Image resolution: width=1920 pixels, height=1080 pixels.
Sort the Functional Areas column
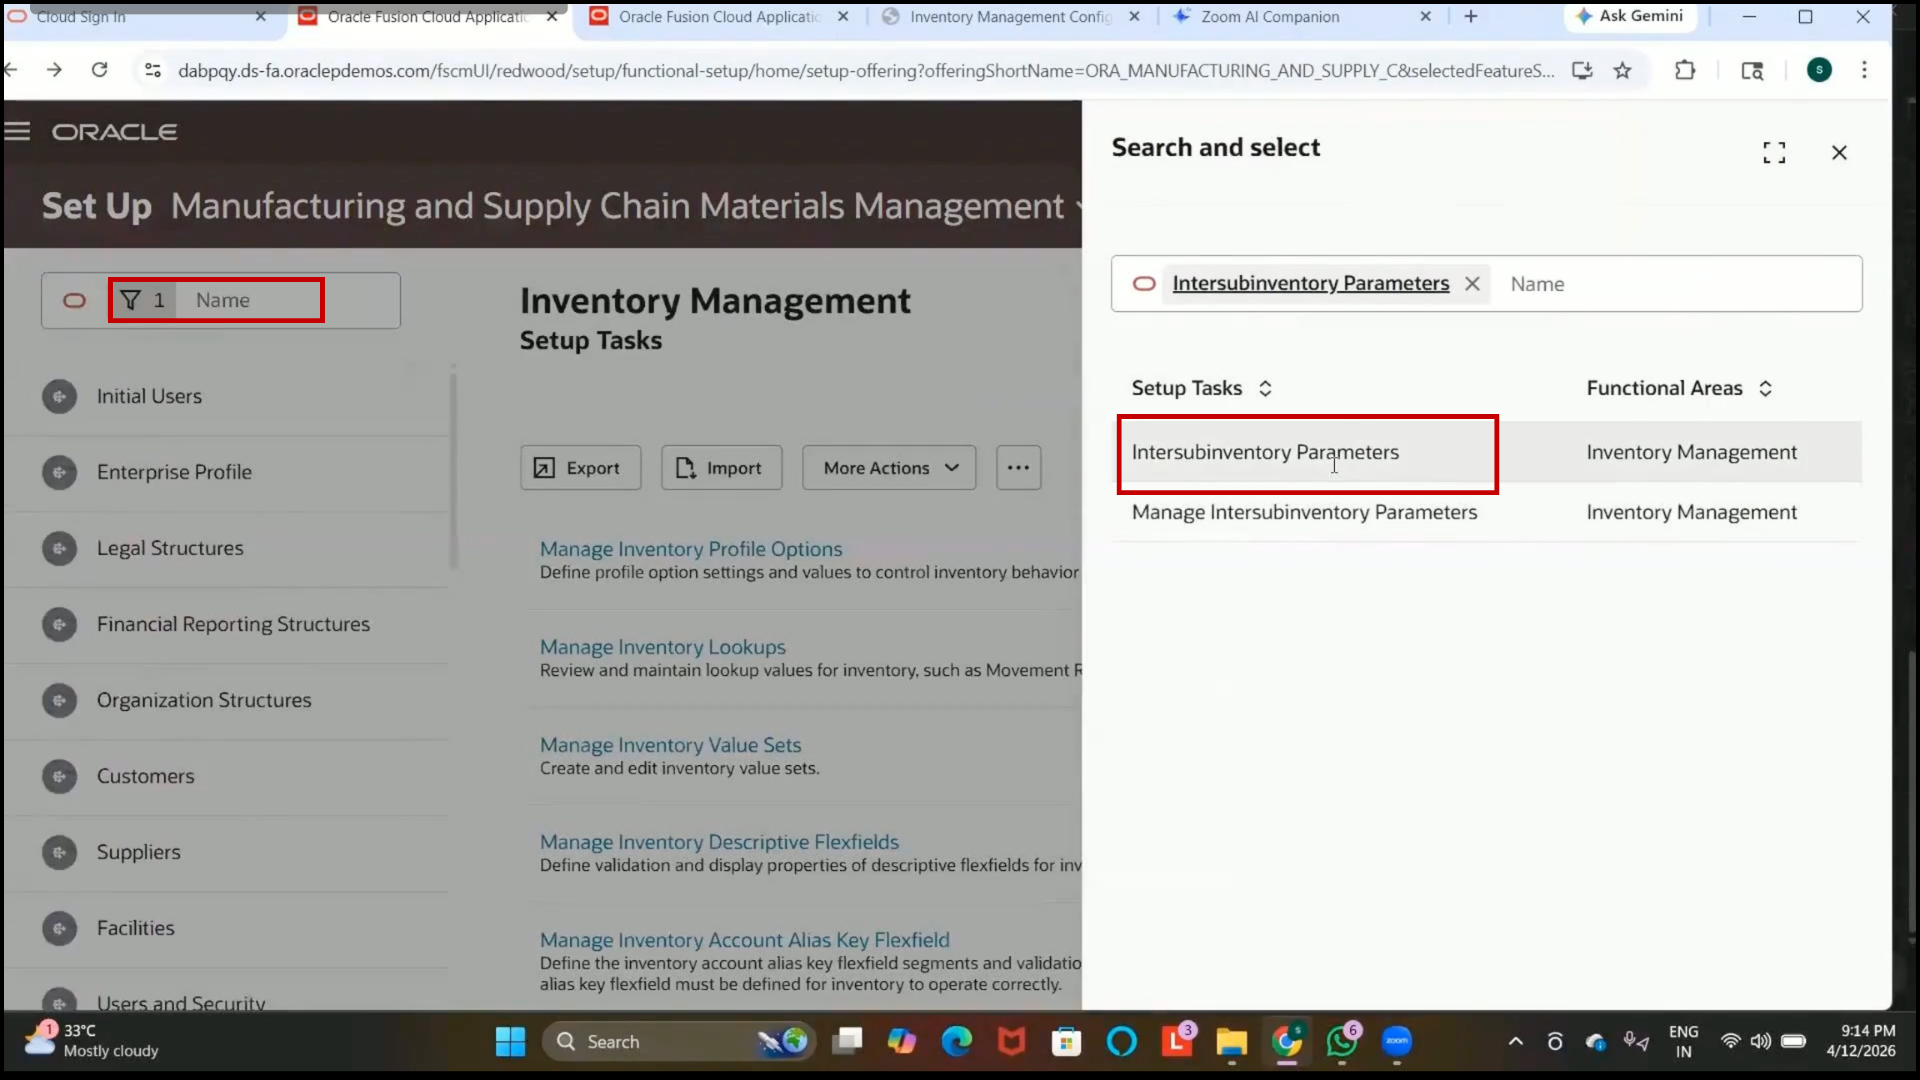coord(1765,388)
